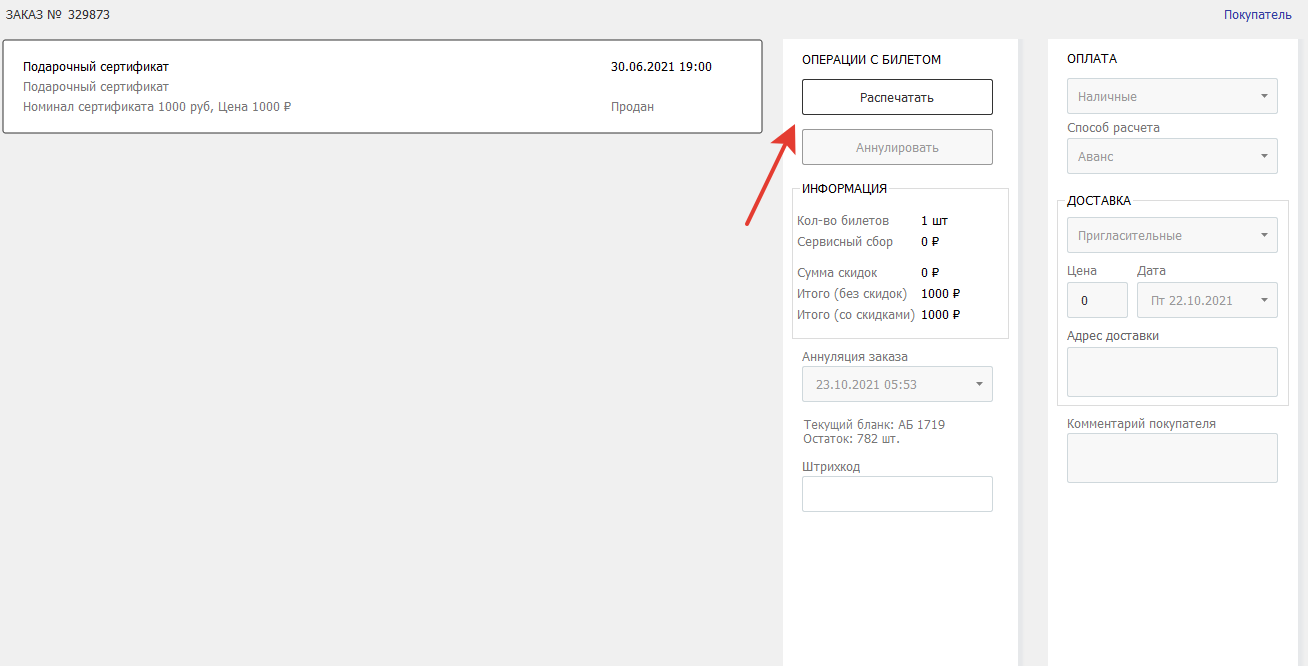Focus the Штрихкод input field

click(897, 494)
